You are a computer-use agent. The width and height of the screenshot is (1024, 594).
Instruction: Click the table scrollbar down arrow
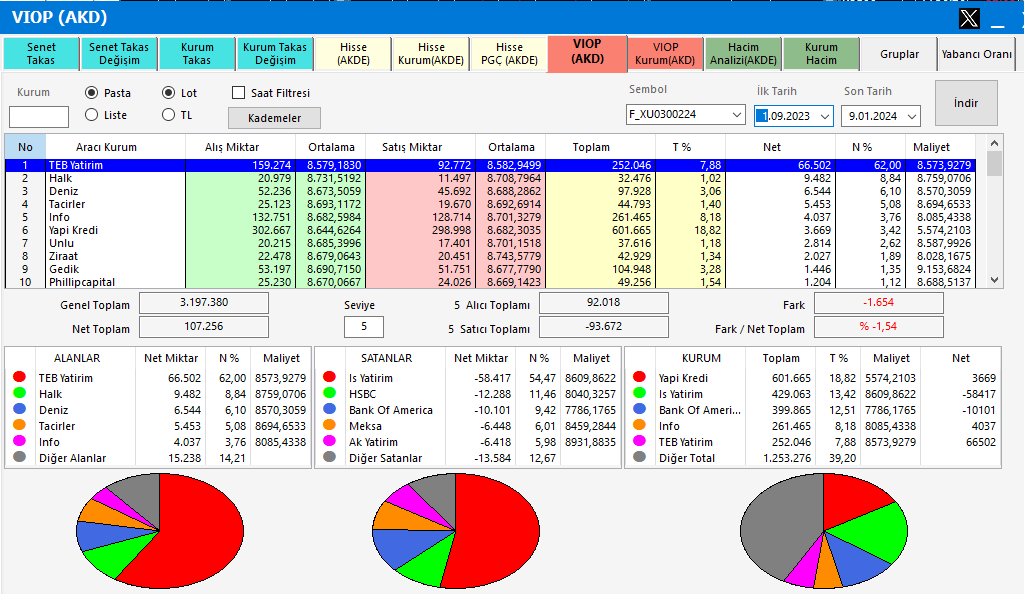tap(994, 280)
